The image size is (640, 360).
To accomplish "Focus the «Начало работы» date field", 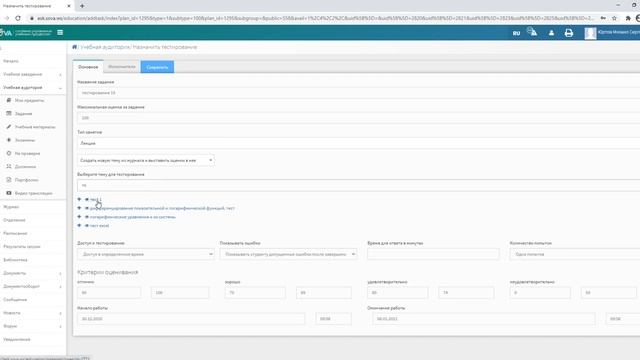I will tap(191, 319).
